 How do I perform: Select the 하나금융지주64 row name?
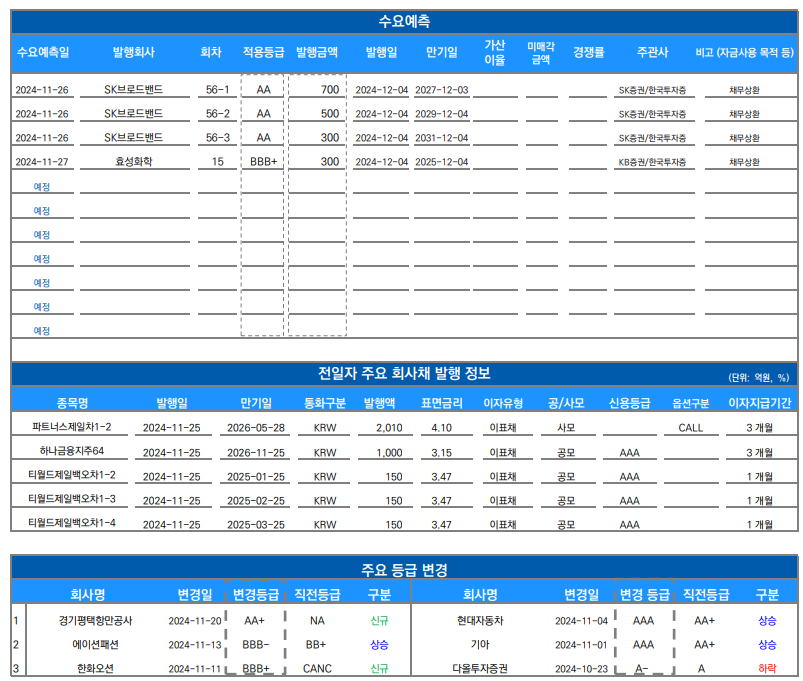(x=72, y=452)
